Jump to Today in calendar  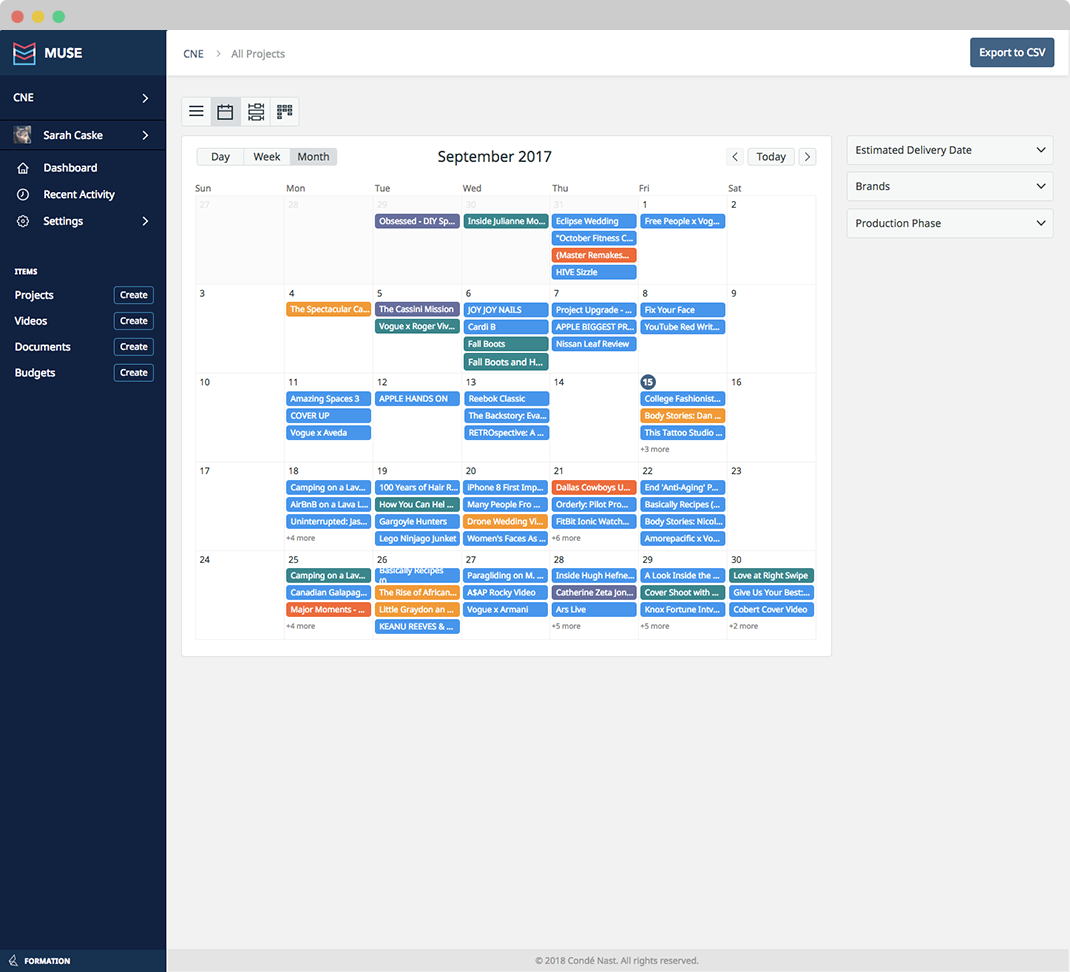[771, 156]
